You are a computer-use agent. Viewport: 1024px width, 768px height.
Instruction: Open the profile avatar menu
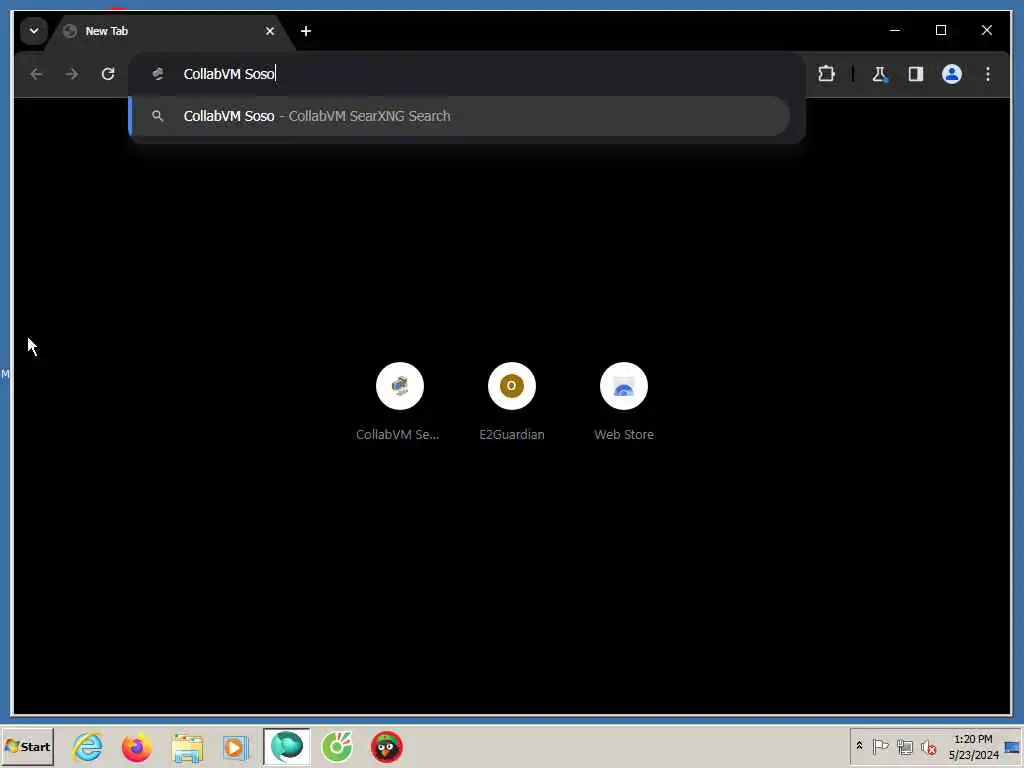(952, 74)
